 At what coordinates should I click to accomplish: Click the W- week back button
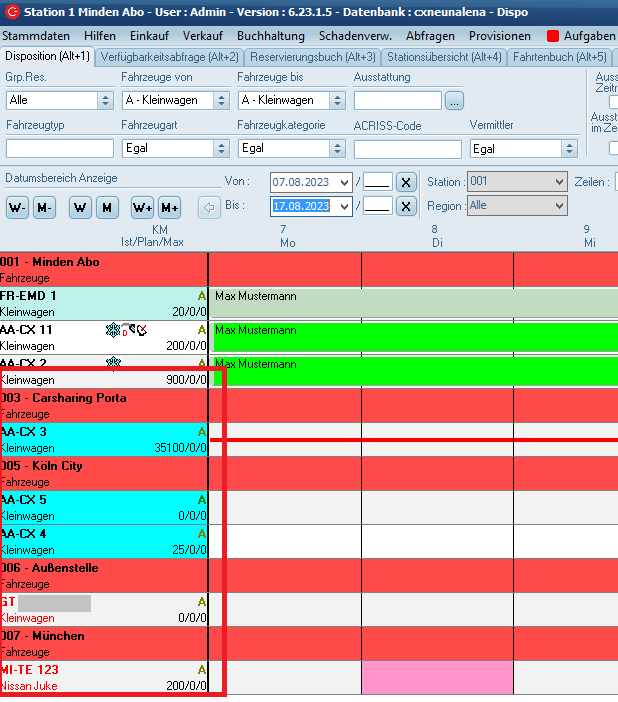click(17, 208)
